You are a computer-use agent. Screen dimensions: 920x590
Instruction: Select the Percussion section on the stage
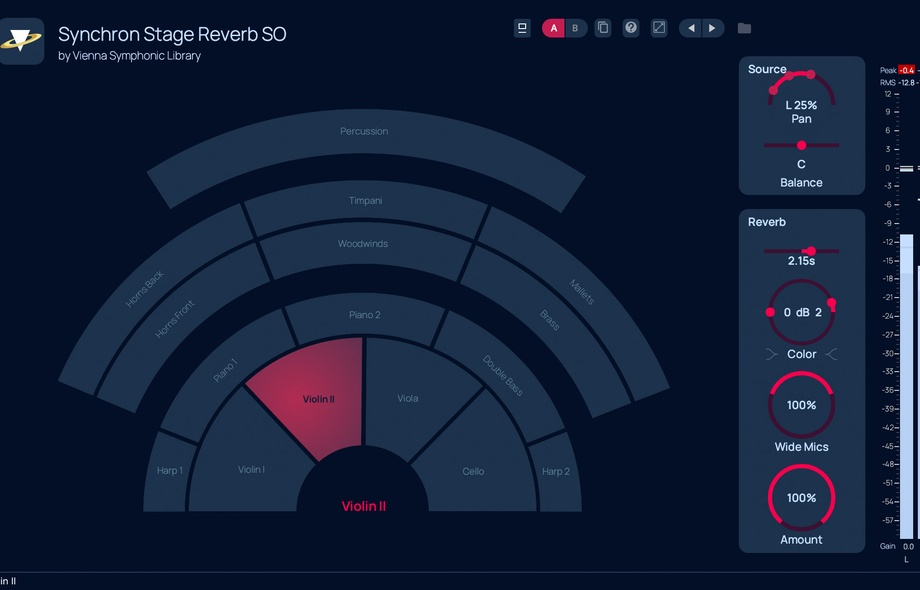pos(364,131)
